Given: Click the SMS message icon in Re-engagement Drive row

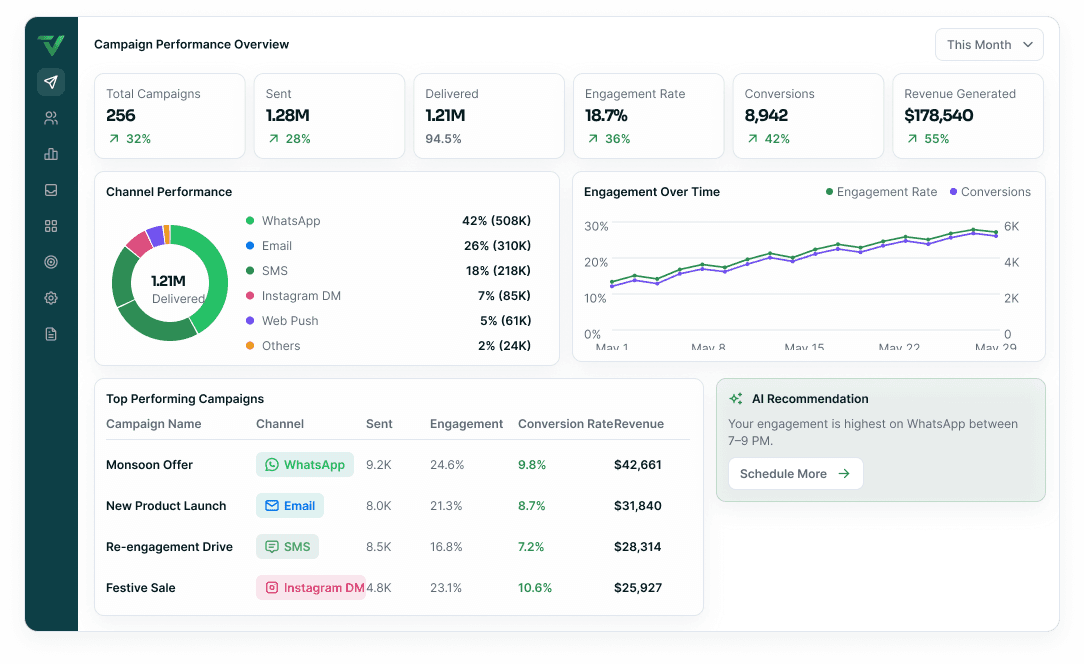Looking at the screenshot, I should point(272,546).
